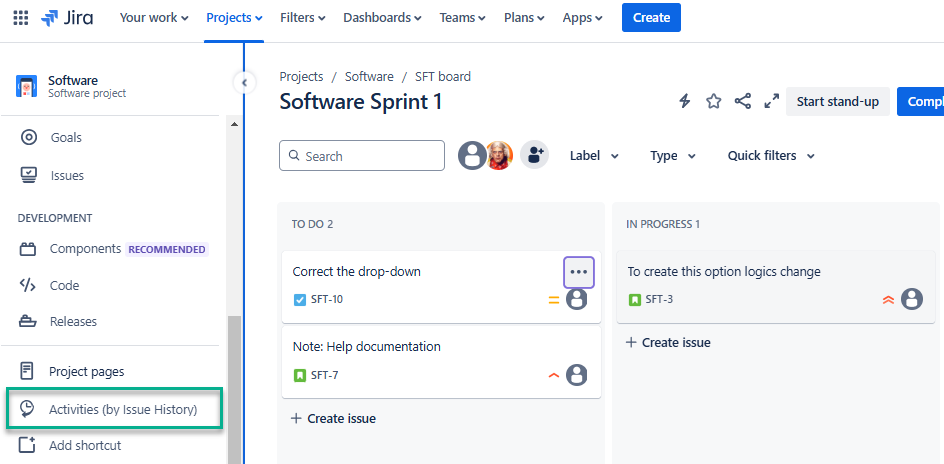The height and width of the screenshot is (464, 944).
Task: Collapse the sidebar with arrow toggle
Action: [244, 82]
